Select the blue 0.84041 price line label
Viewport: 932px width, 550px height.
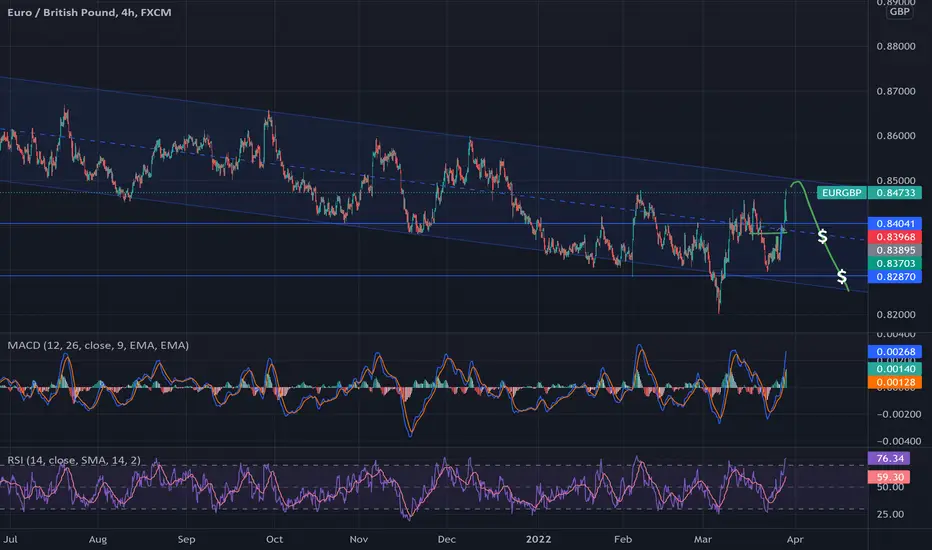tap(895, 224)
